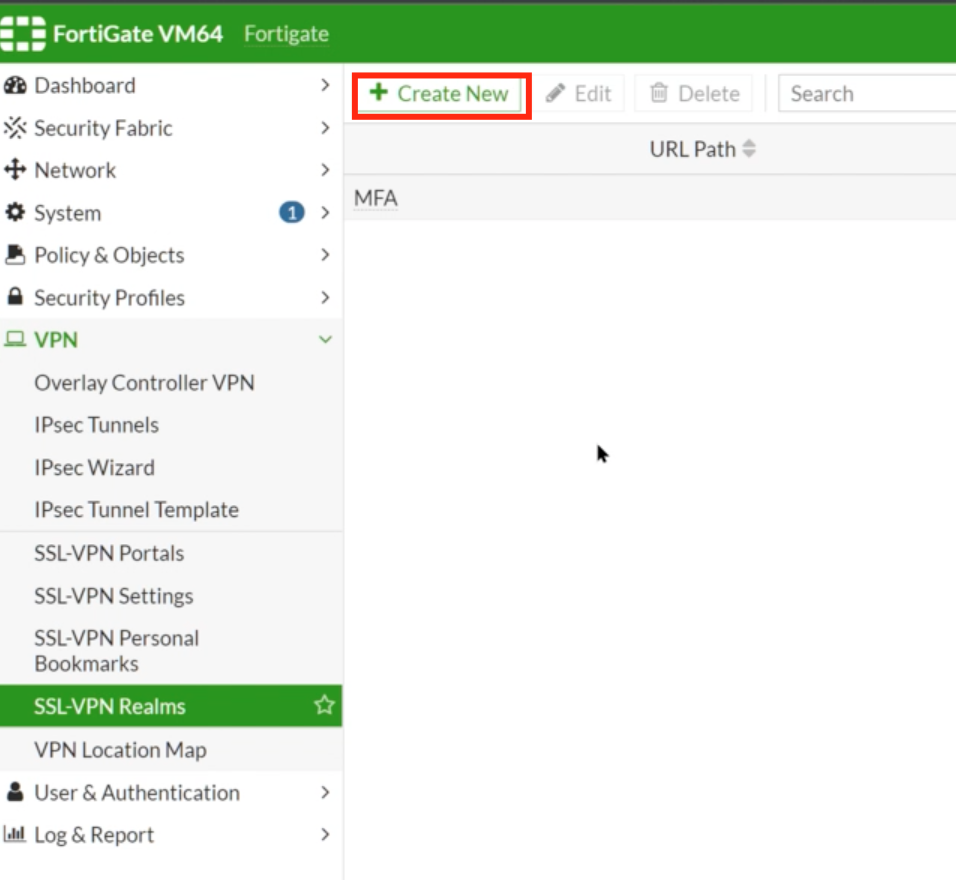The width and height of the screenshot is (956, 880).
Task: Click the Create New button
Action: 438,93
